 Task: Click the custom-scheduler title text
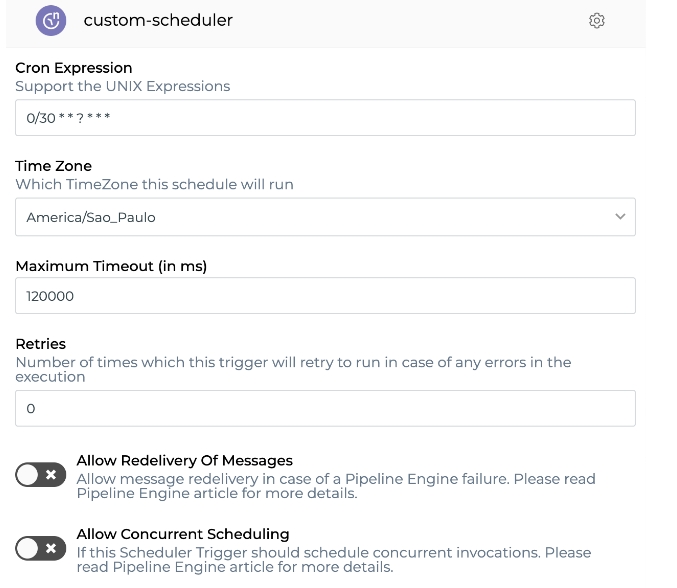point(158,20)
